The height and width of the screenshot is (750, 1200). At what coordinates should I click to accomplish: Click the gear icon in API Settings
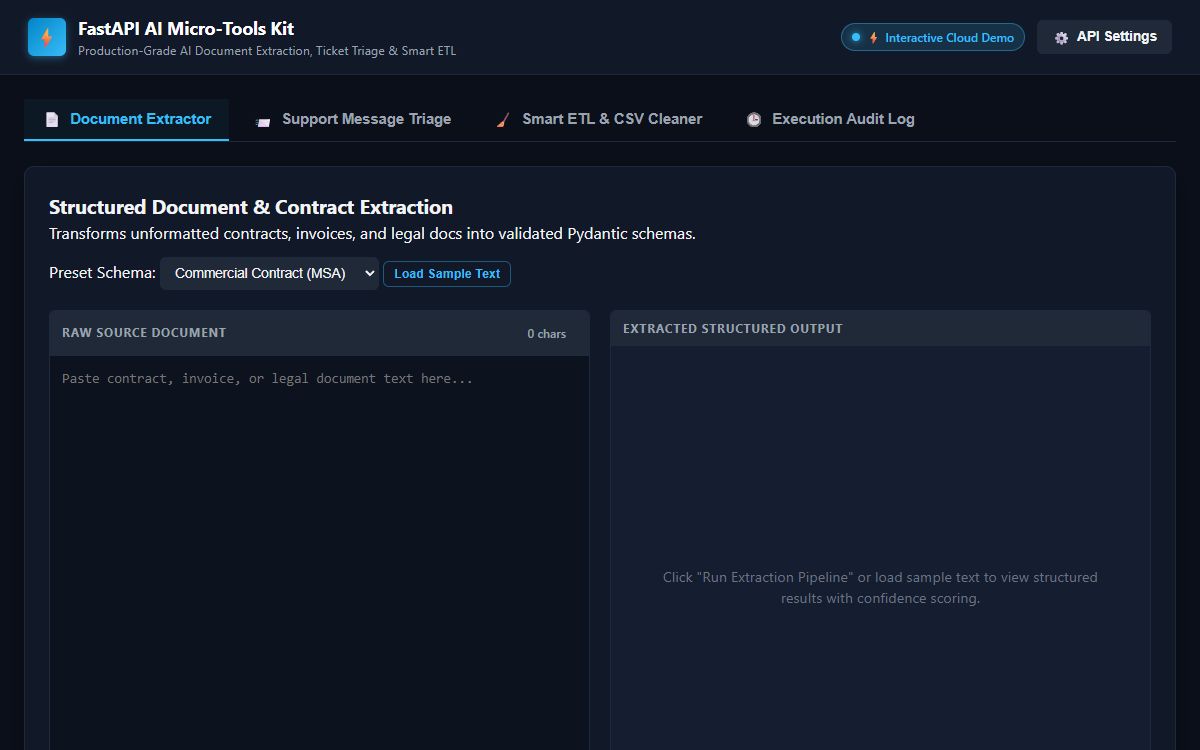coord(1061,37)
